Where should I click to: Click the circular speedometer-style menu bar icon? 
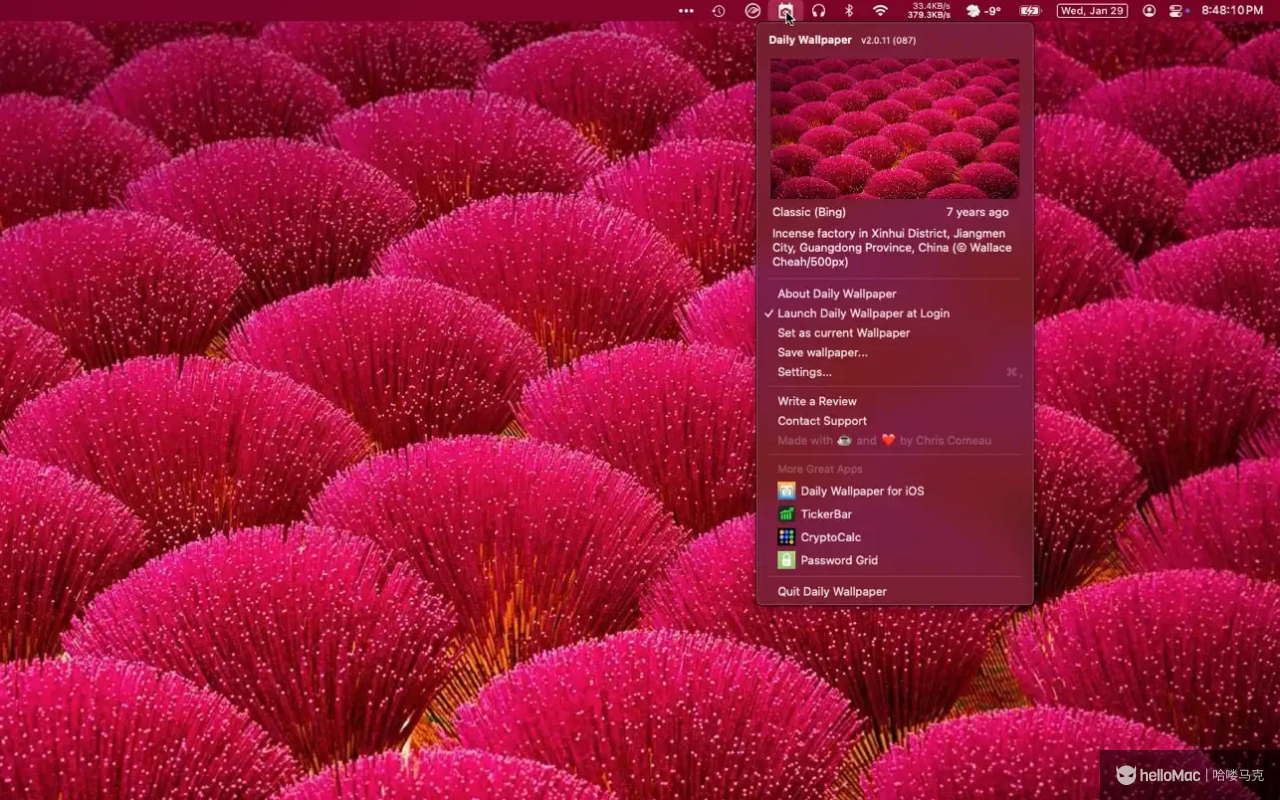[753, 11]
